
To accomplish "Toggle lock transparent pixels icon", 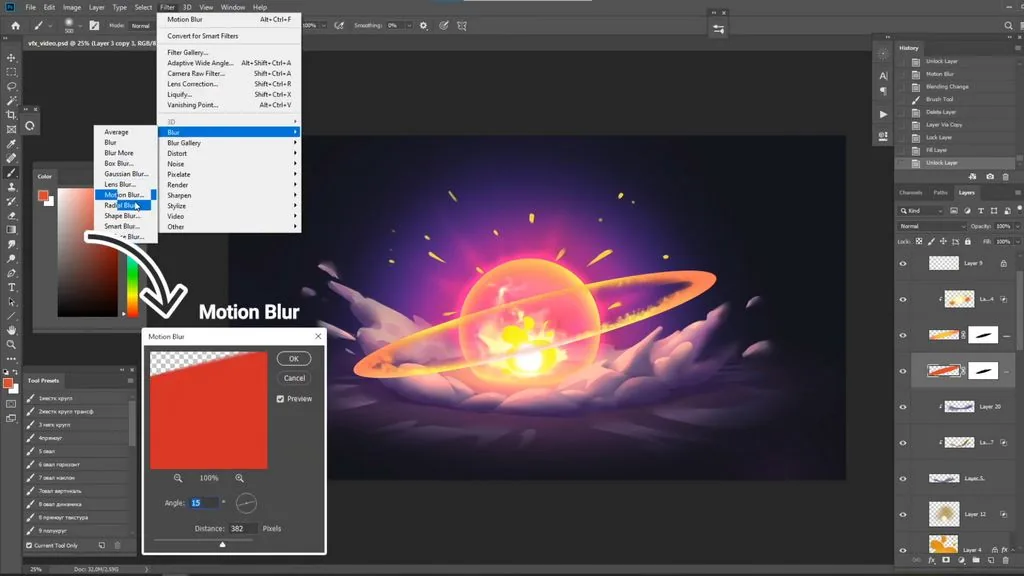I will coord(919,242).
